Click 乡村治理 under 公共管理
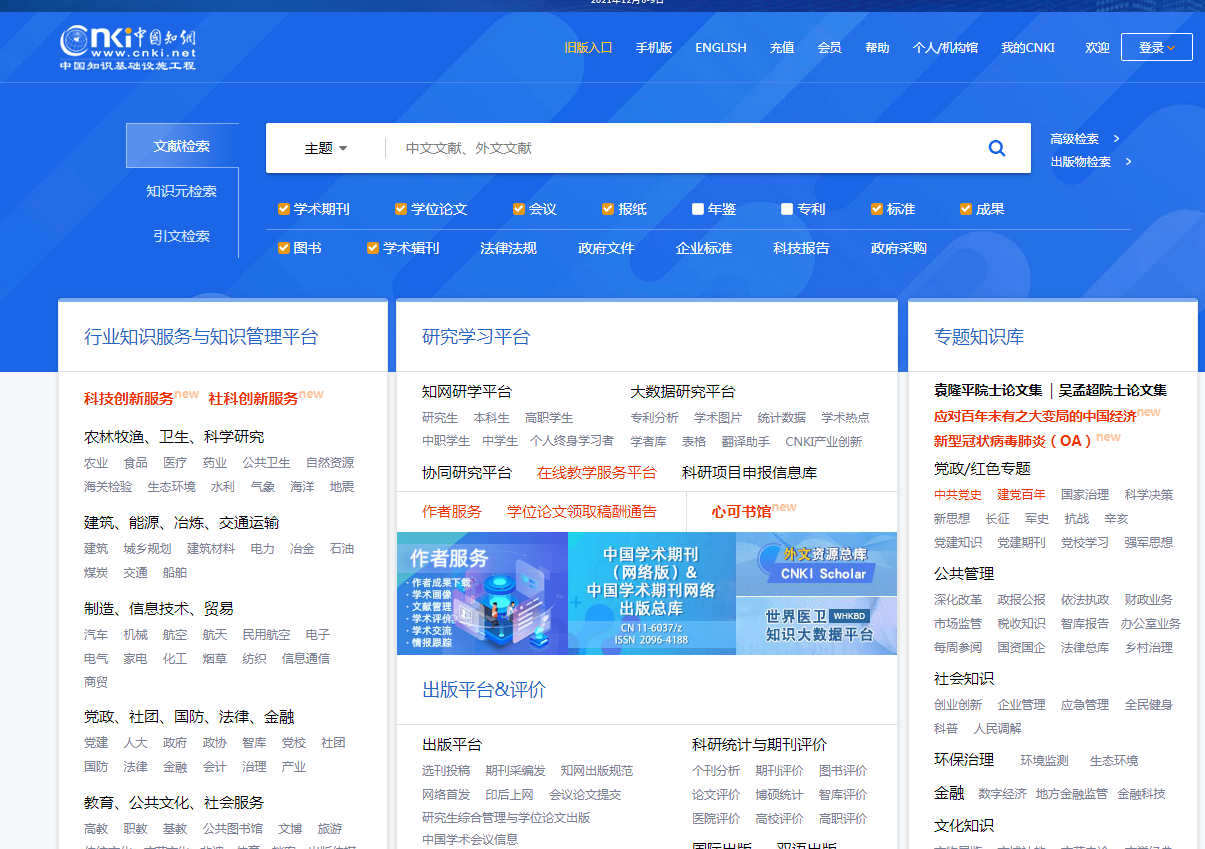The height and width of the screenshot is (849, 1205). pyautogui.click(x=1149, y=647)
